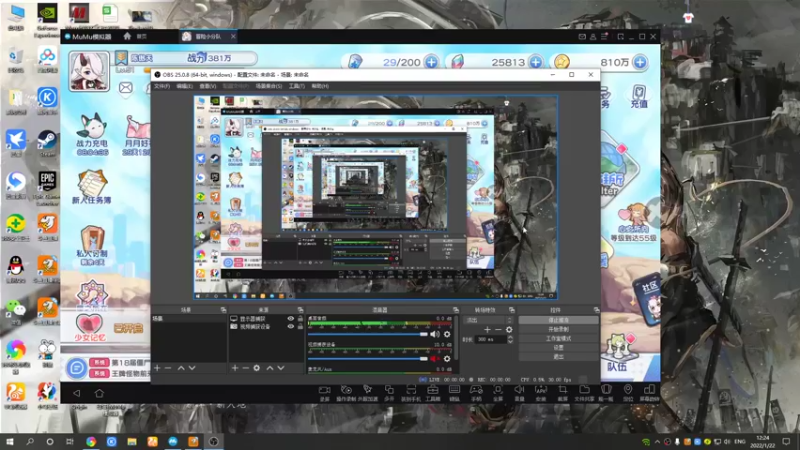Open OBS 查看(V) menu
This screenshot has width=800, height=450.
pyautogui.click(x=207, y=86)
